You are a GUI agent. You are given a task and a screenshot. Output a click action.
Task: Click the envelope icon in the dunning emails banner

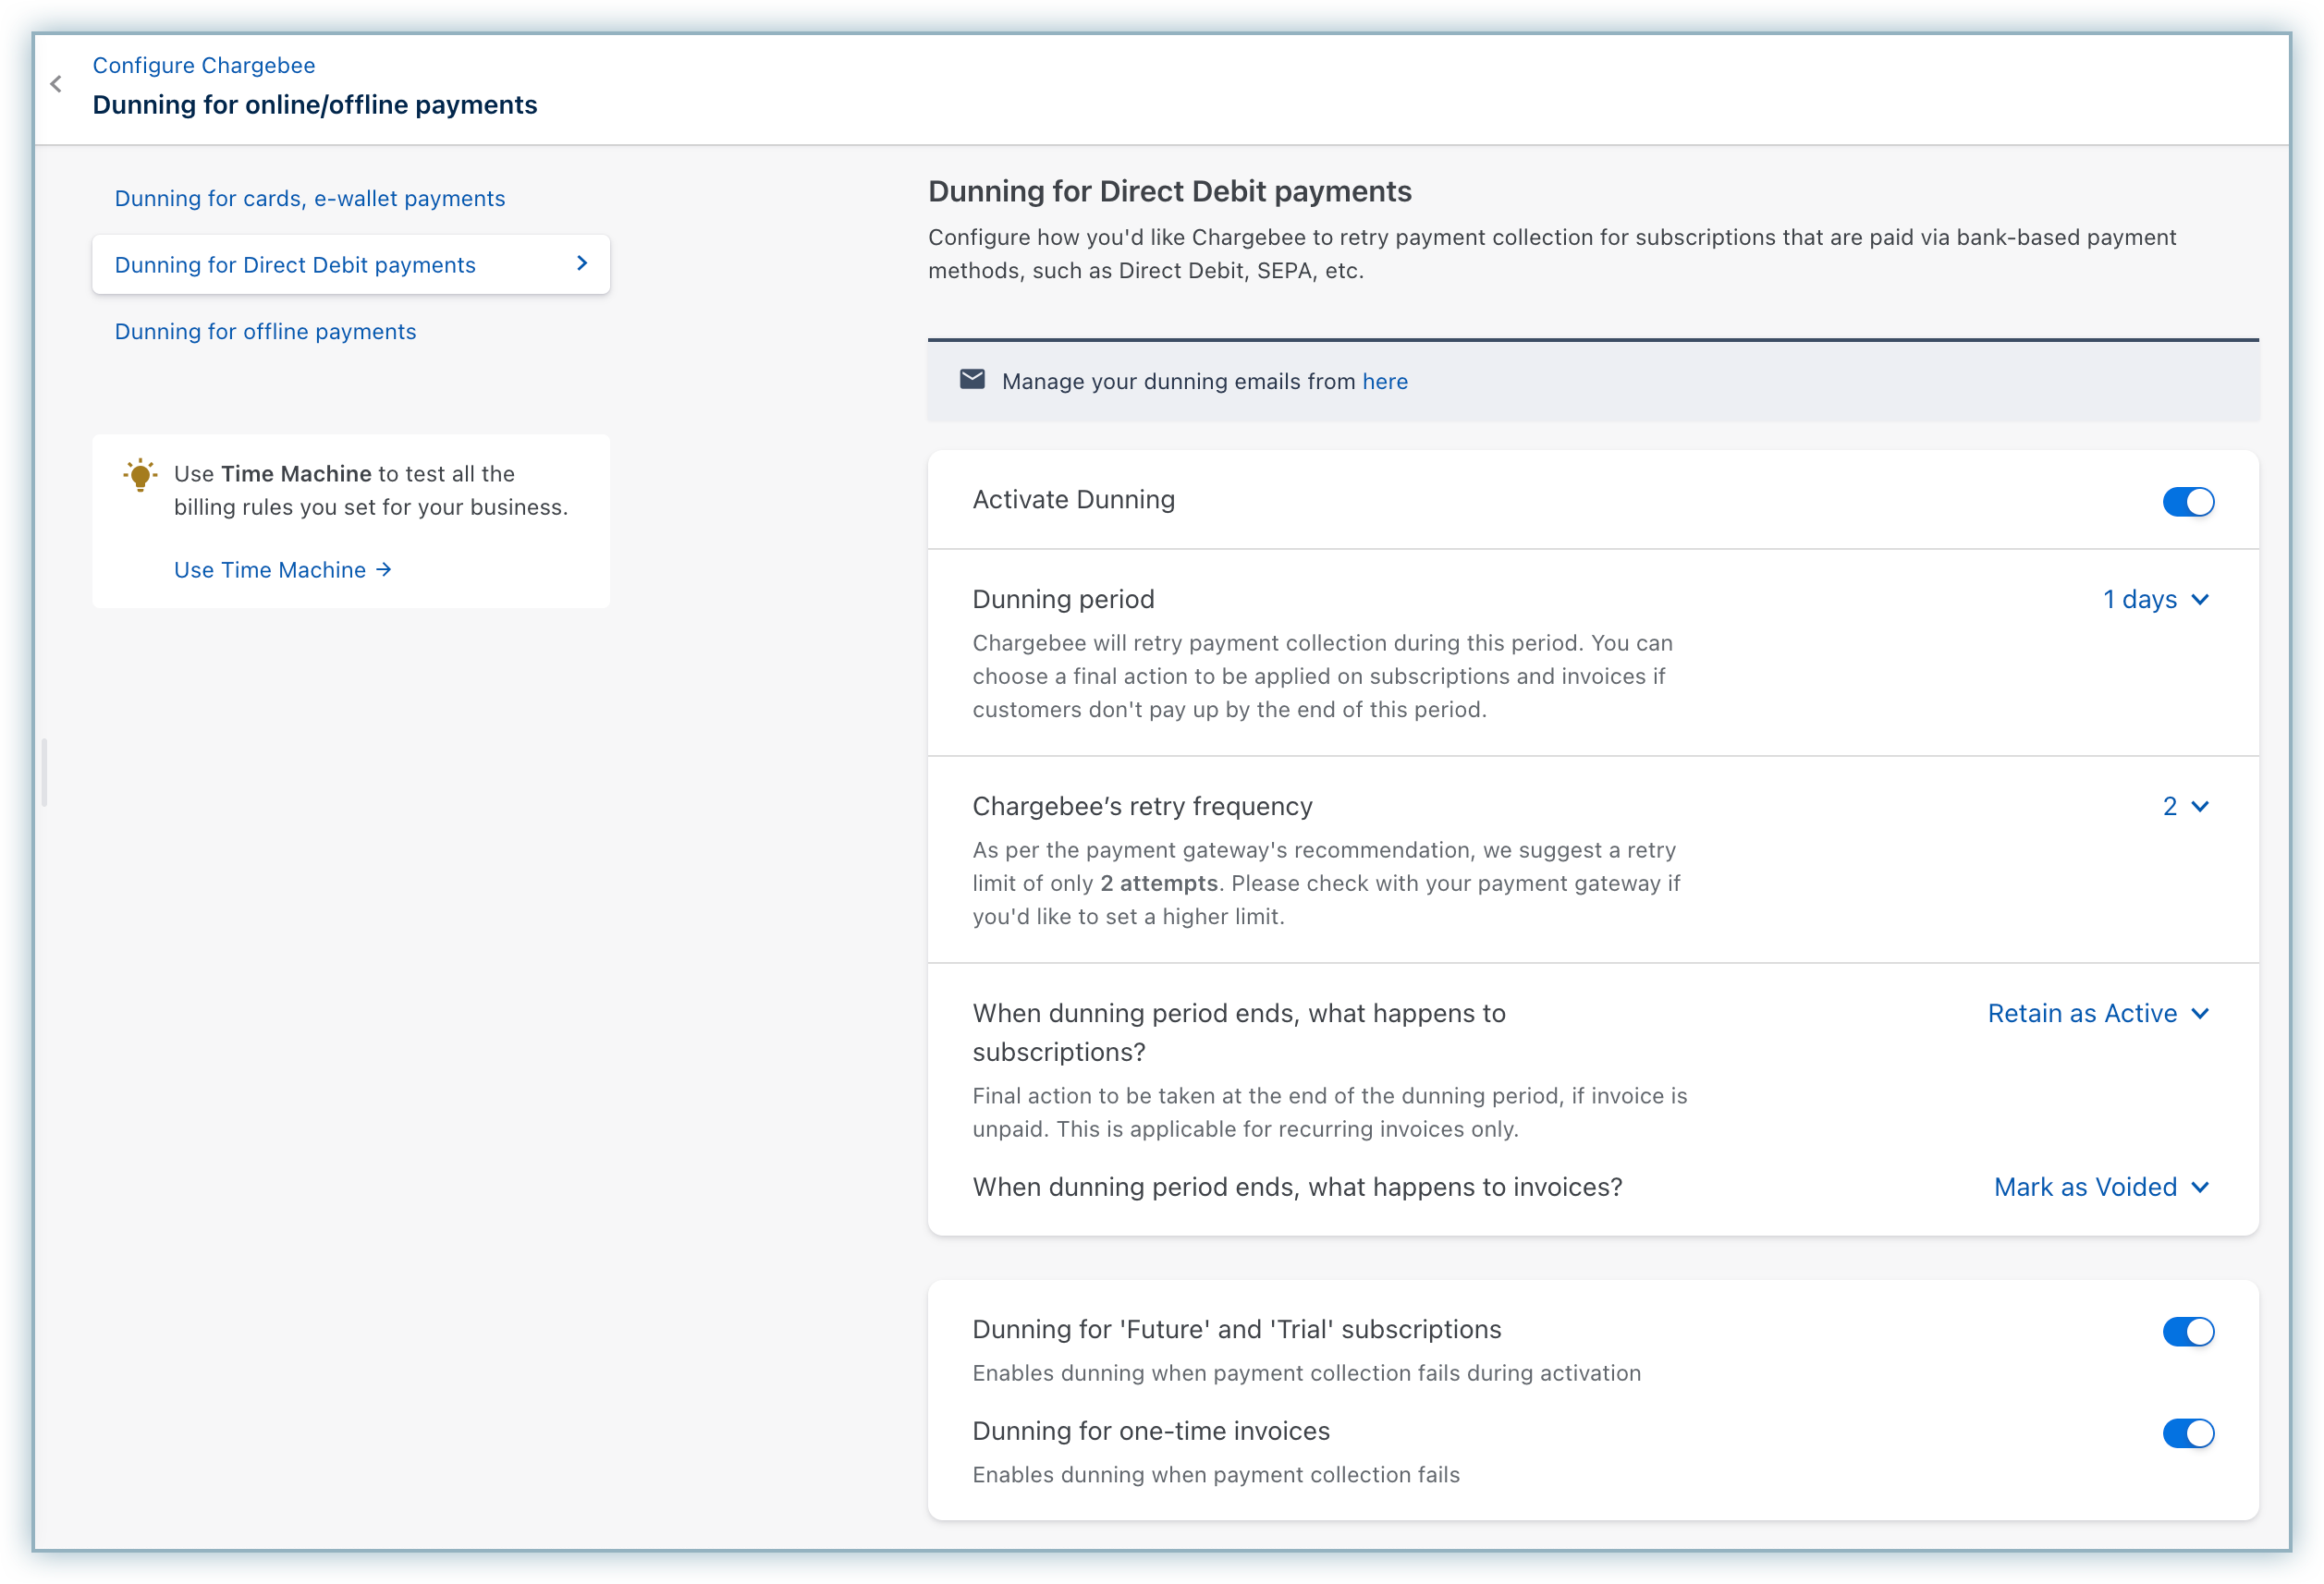point(972,380)
